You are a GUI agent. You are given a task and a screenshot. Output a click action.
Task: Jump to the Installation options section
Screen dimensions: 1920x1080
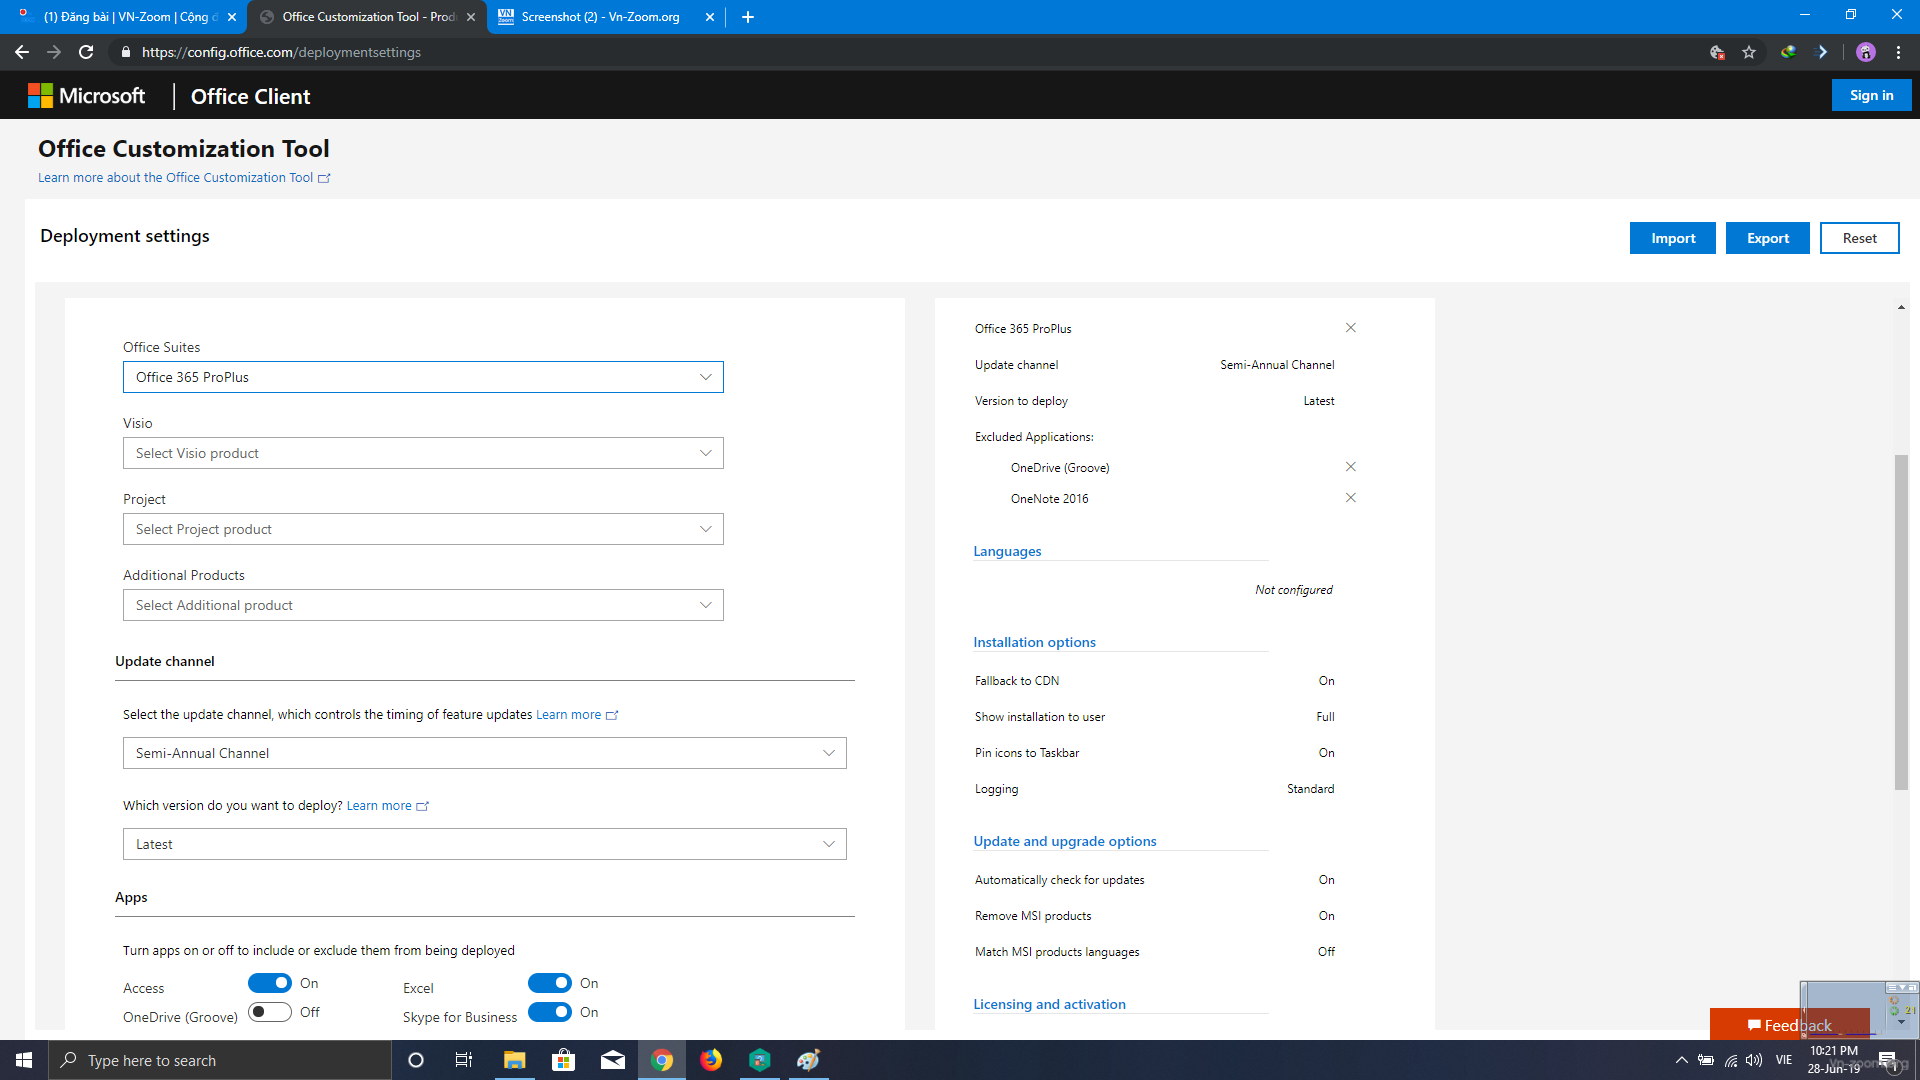(1034, 642)
